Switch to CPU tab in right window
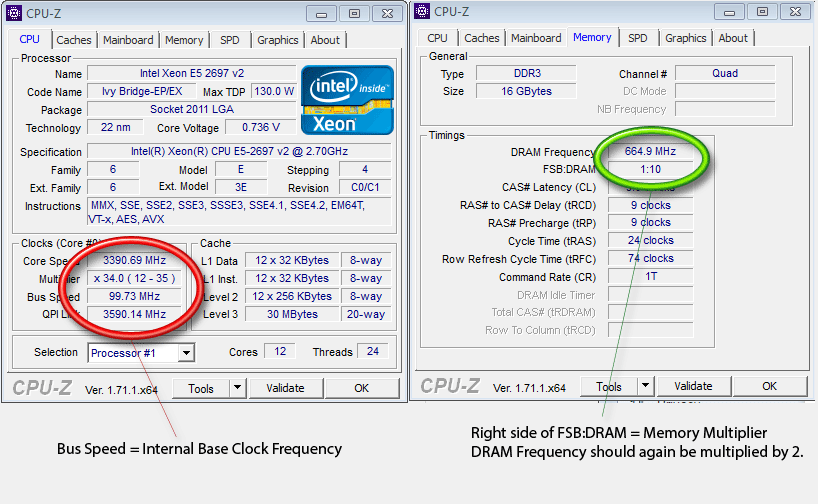The image size is (818, 504). [x=437, y=38]
